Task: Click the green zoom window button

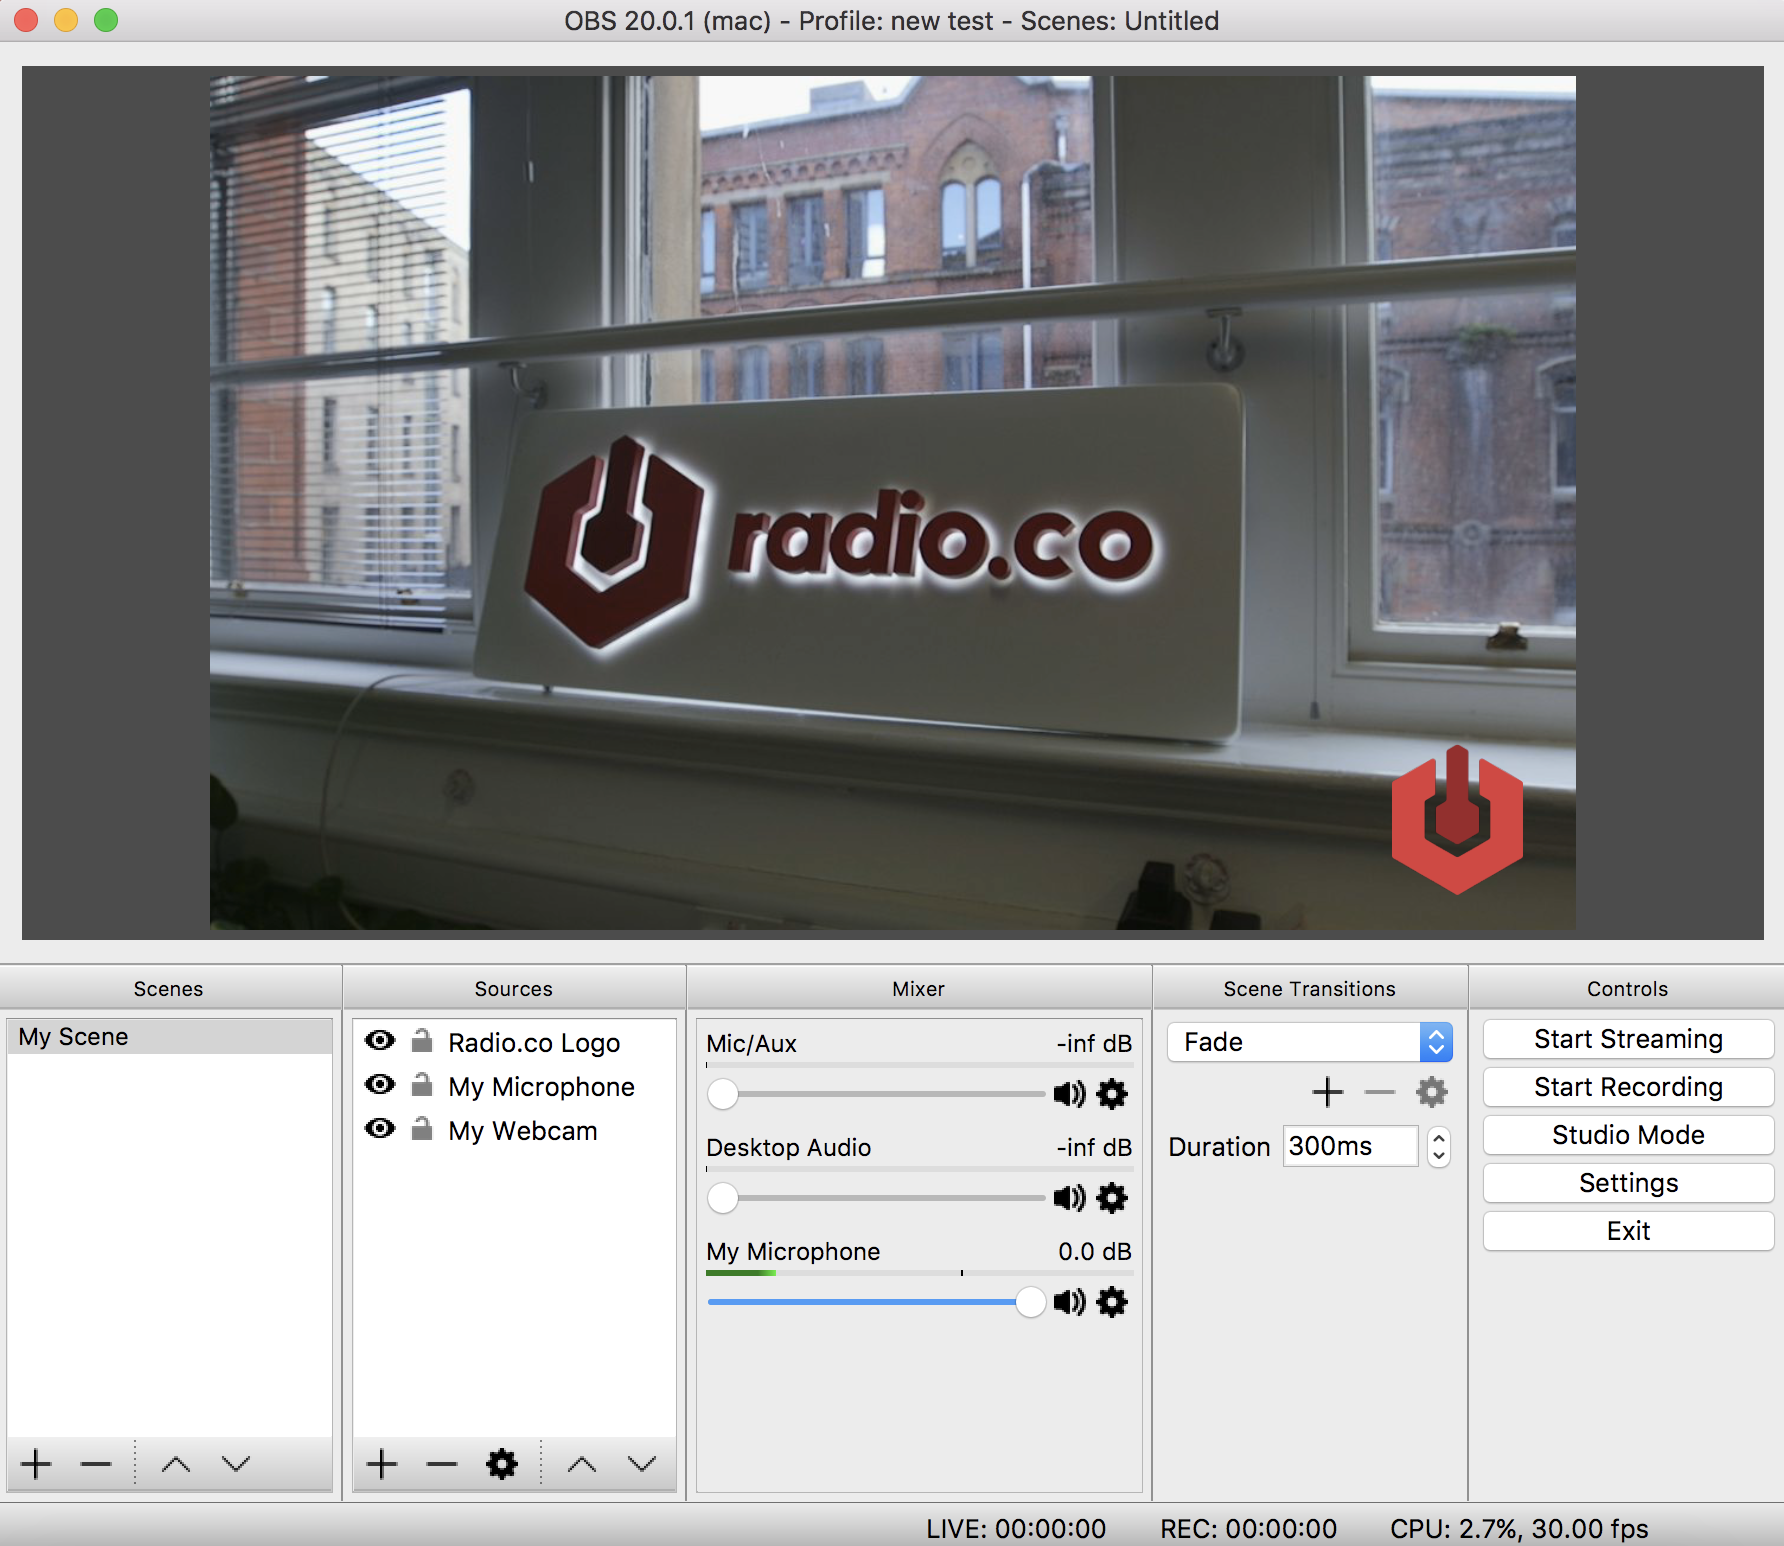Action: pos(106,20)
